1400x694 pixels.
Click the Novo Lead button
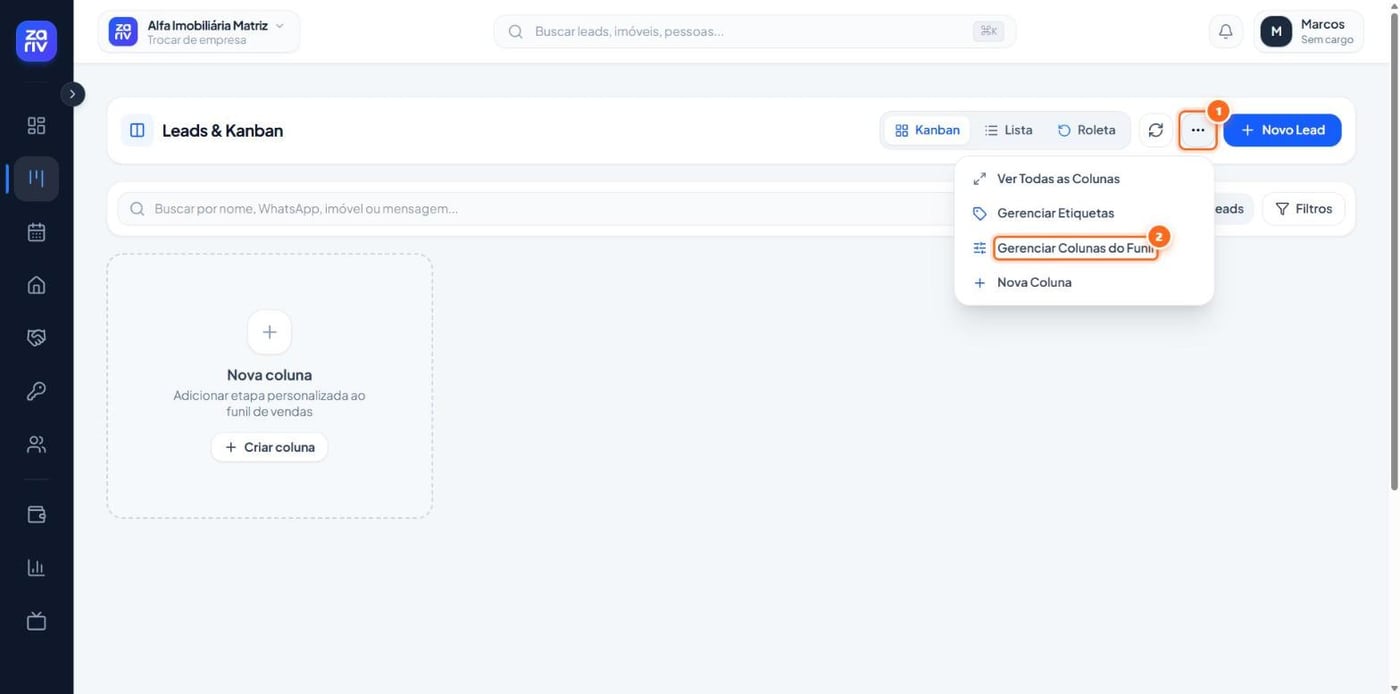point(1282,130)
